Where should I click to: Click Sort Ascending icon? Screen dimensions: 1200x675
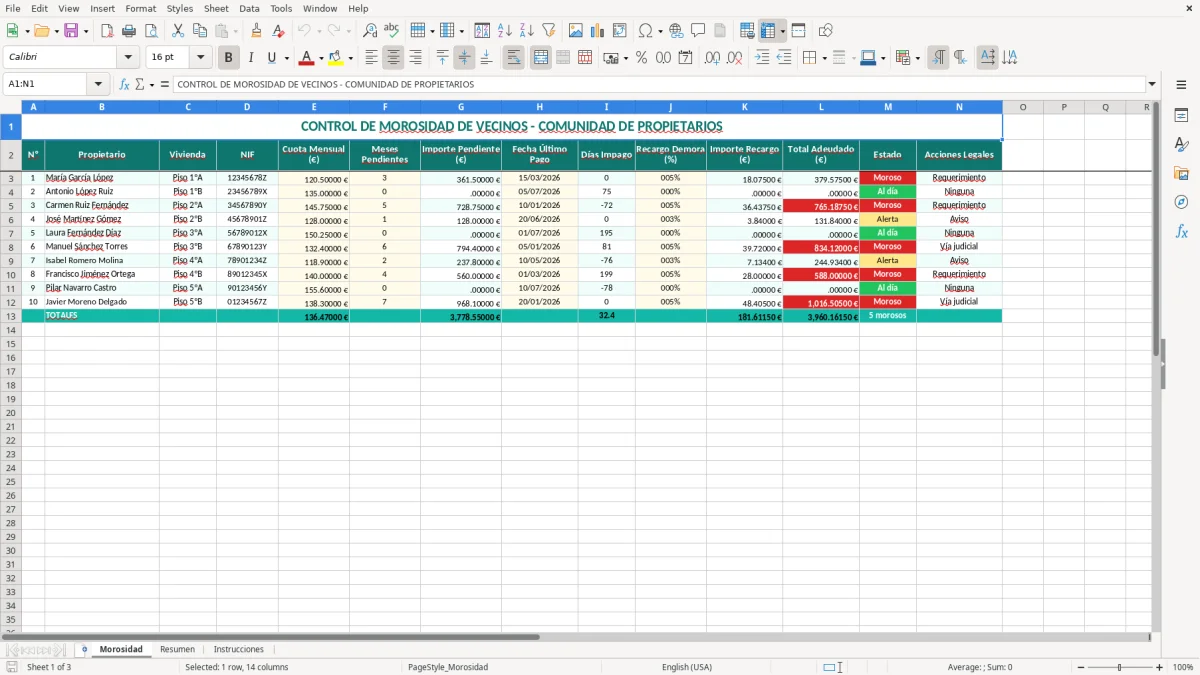coord(505,31)
